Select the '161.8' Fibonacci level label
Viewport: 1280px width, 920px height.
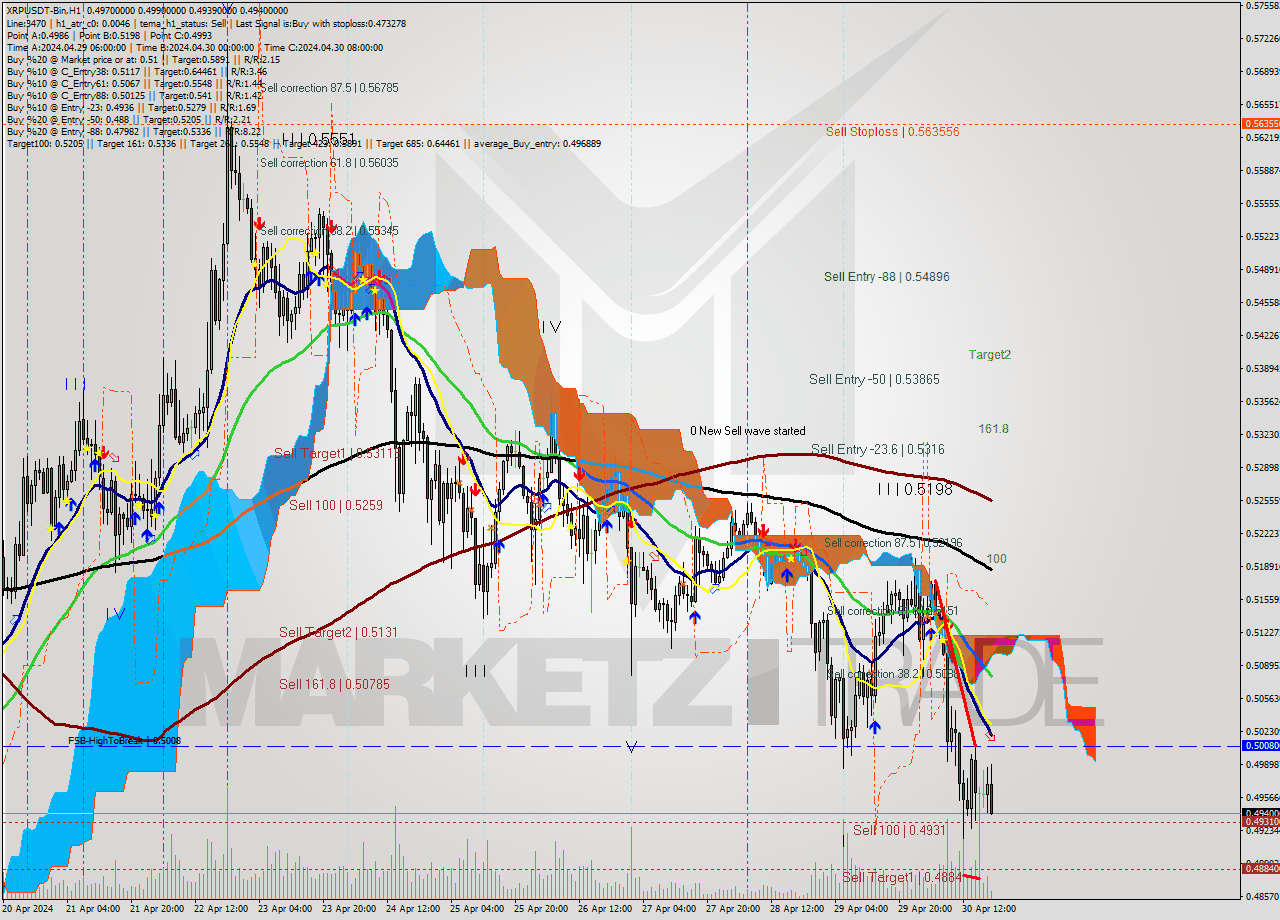tap(993, 428)
